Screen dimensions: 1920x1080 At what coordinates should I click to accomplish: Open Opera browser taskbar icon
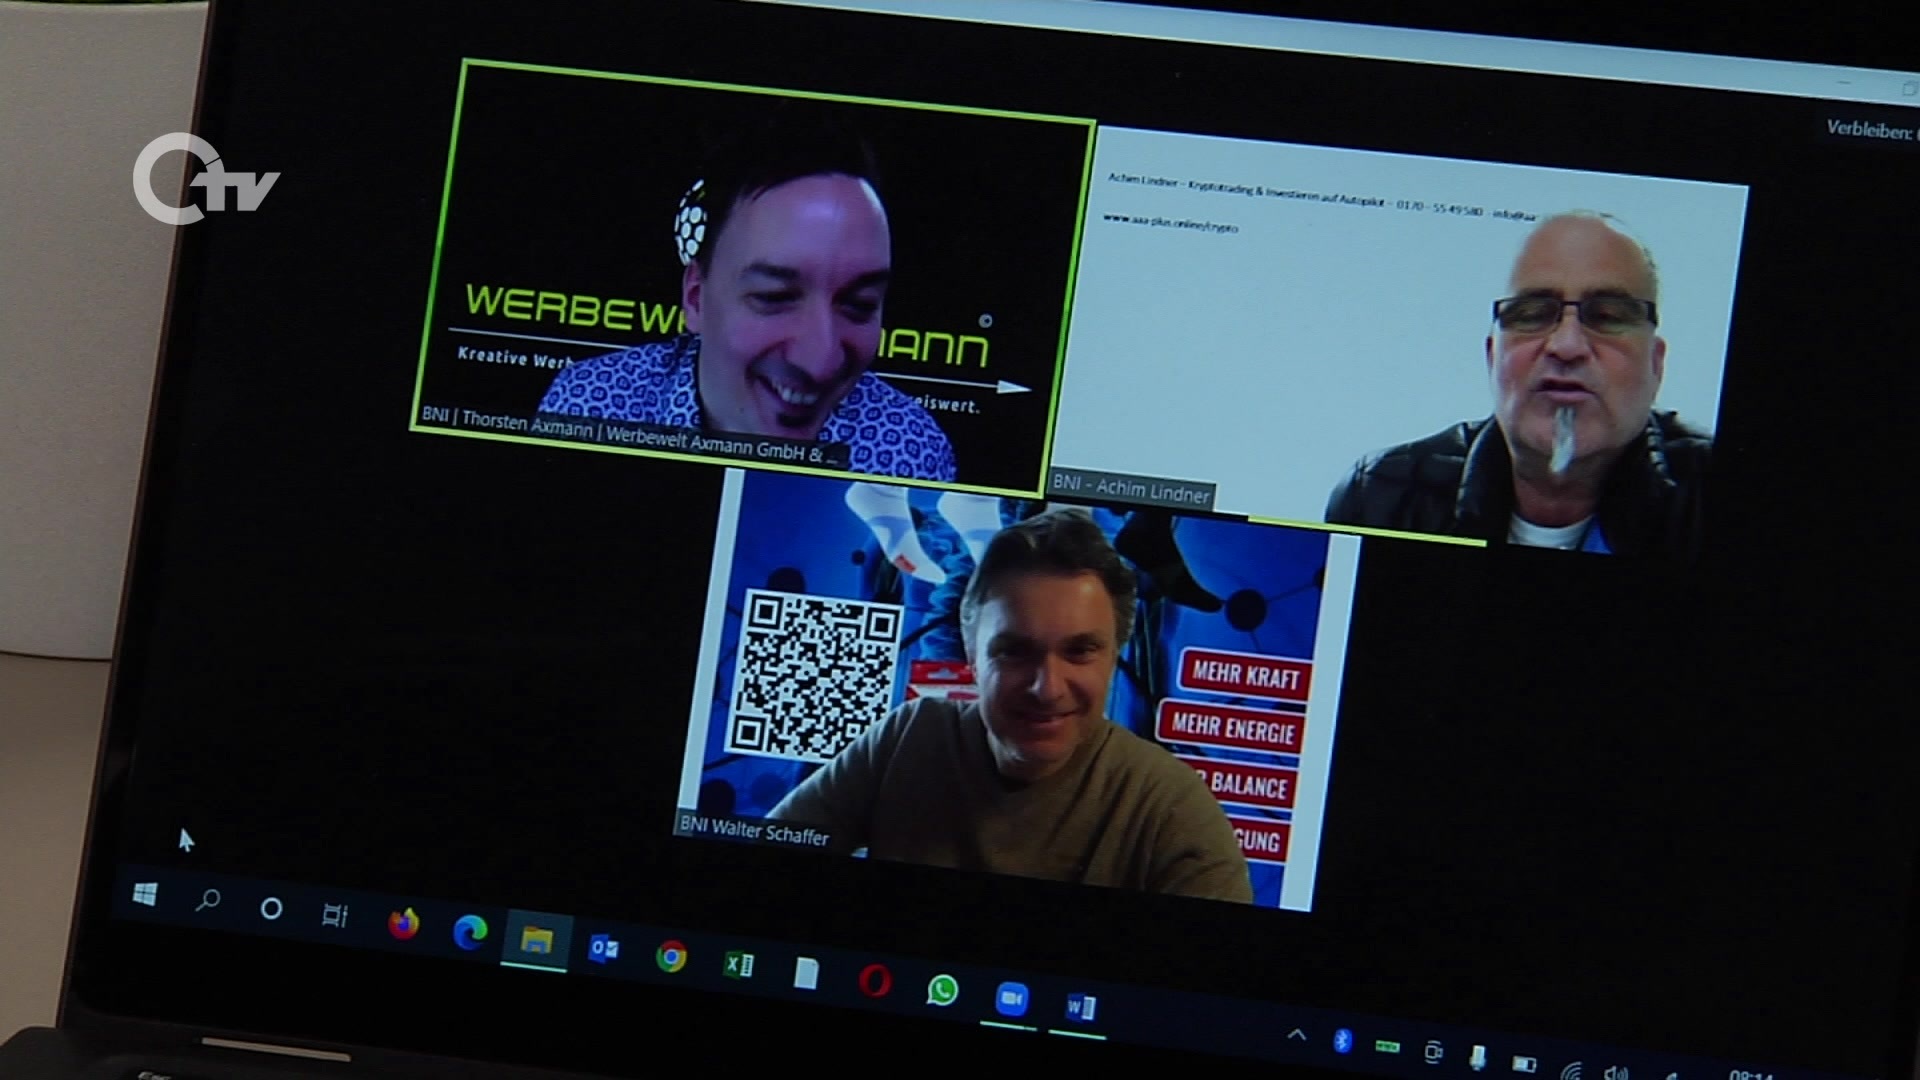coord(875,981)
